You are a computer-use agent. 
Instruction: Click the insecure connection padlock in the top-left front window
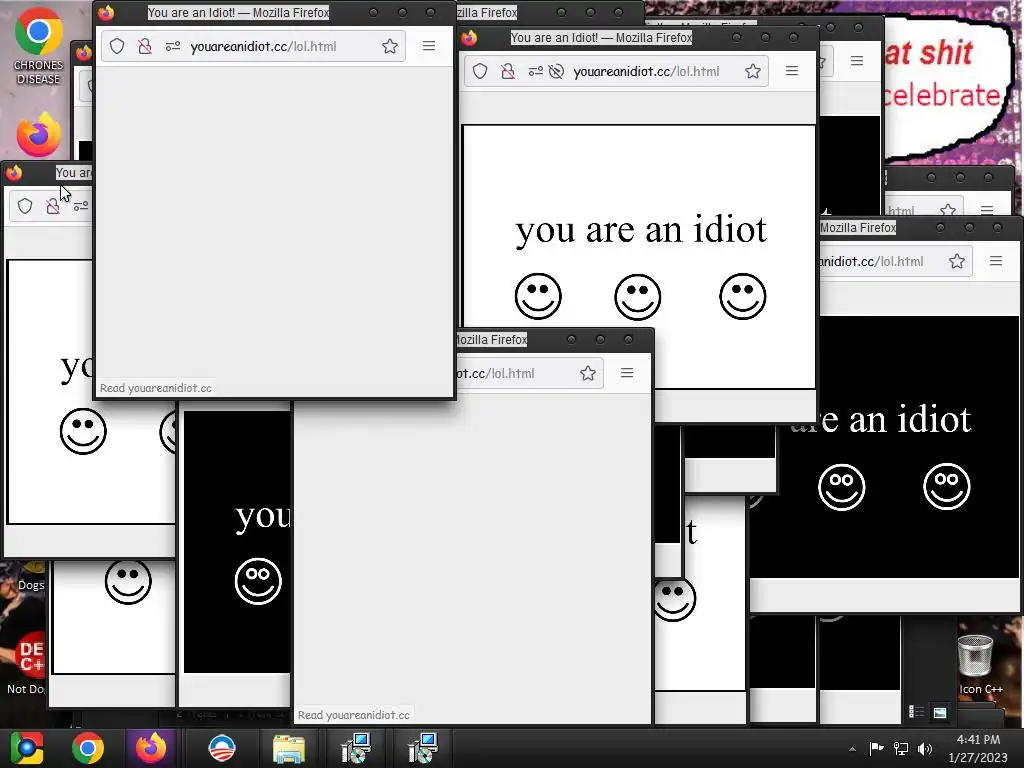(x=145, y=46)
